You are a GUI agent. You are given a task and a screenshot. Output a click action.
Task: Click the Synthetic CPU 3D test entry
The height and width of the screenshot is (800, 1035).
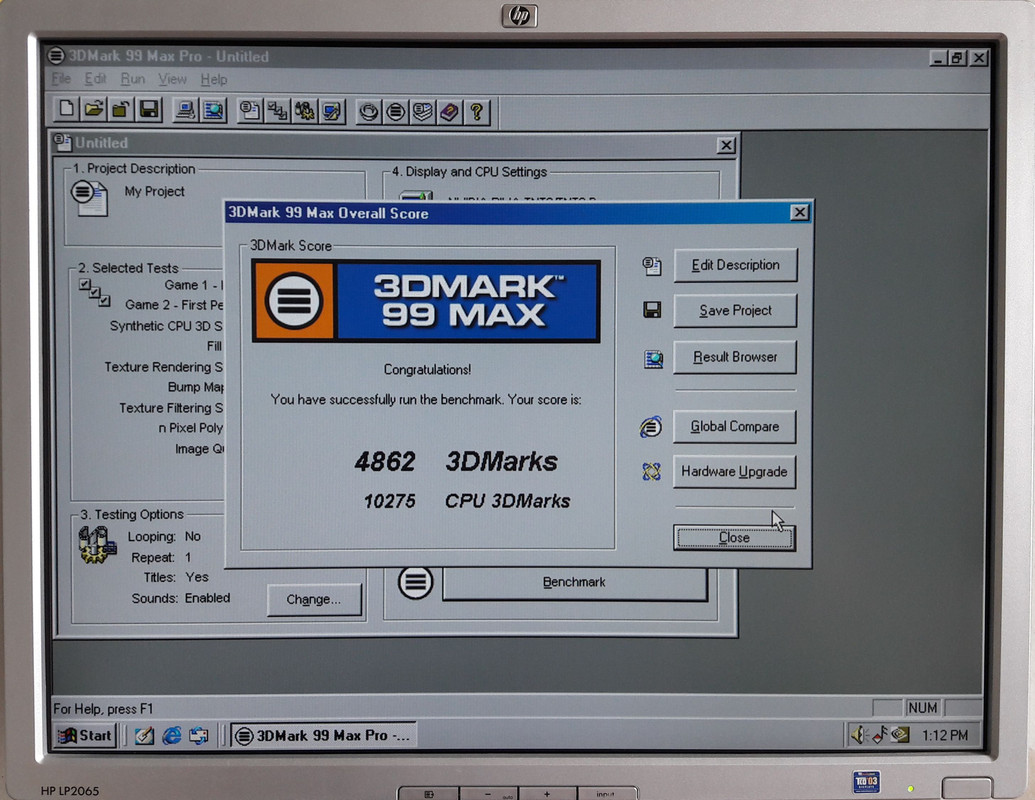pos(166,326)
